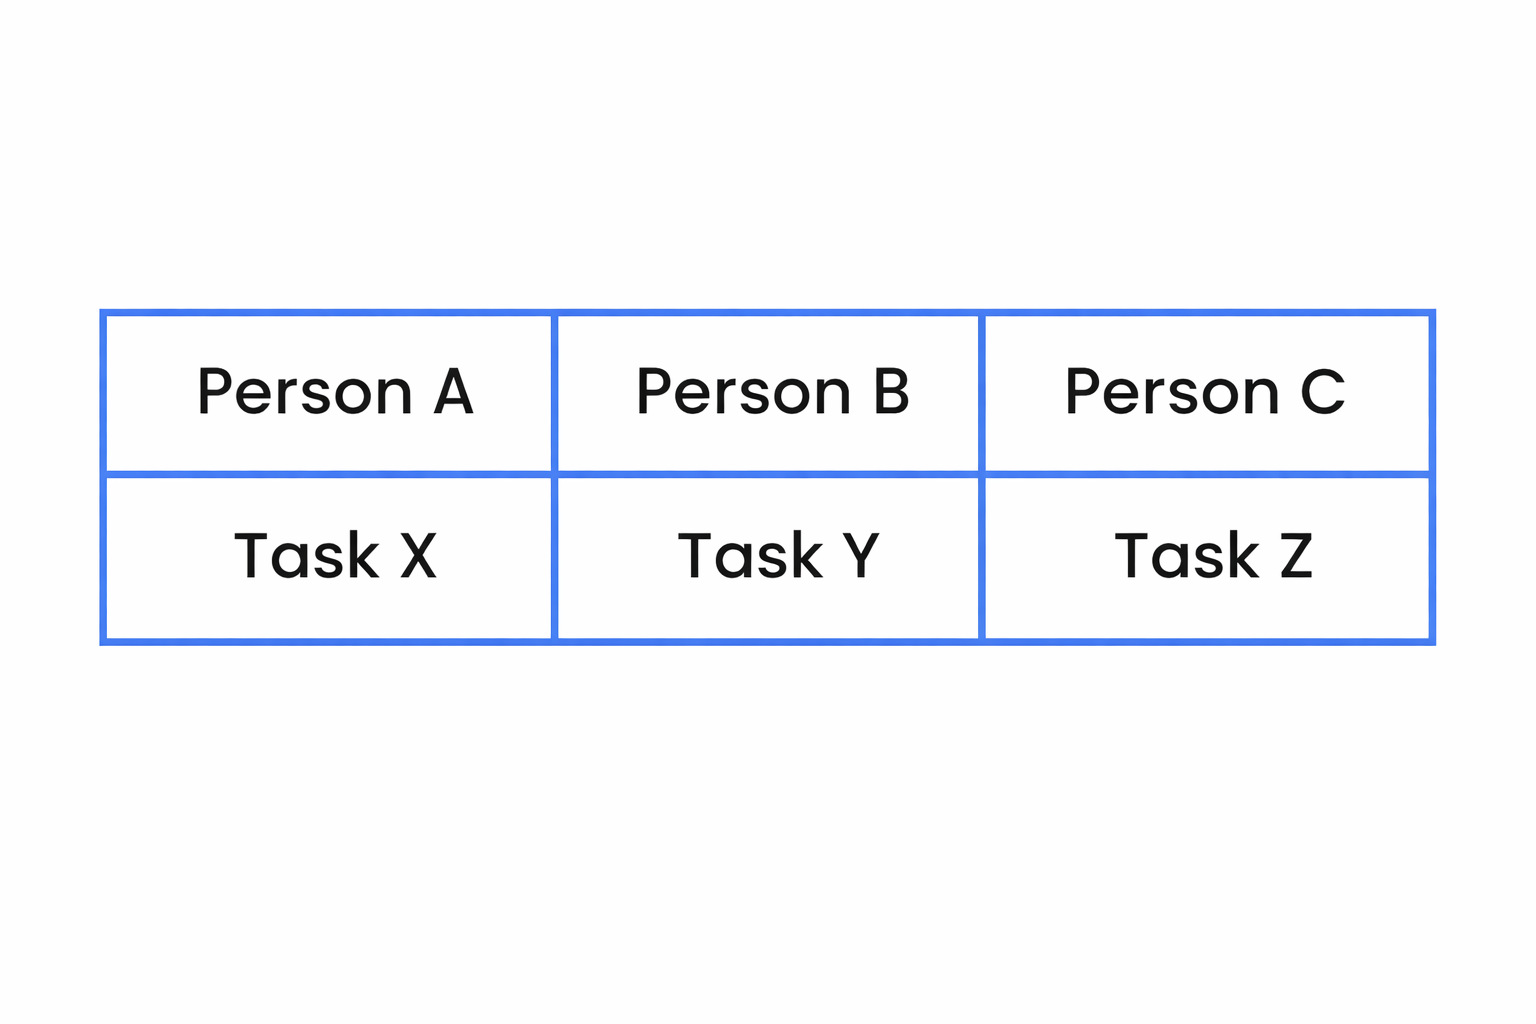
Task: Click the table's top border above Person B
Action: [x=768, y=313]
